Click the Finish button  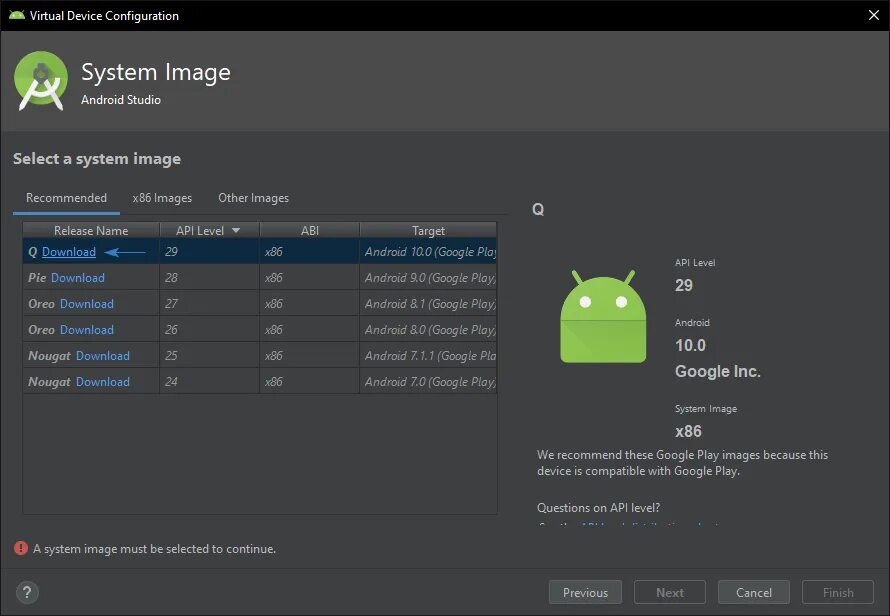pyautogui.click(x=838, y=592)
